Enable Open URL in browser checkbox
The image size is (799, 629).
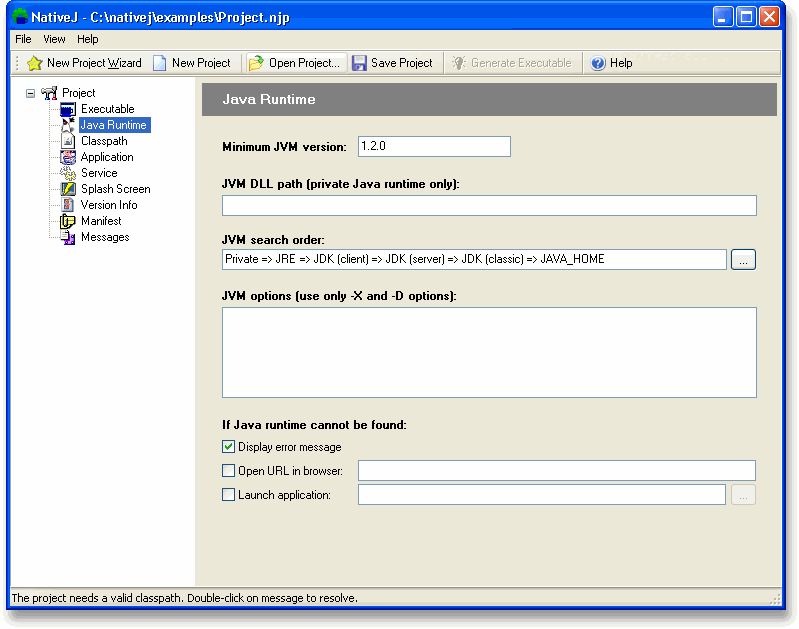pyautogui.click(x=229, y=471)
